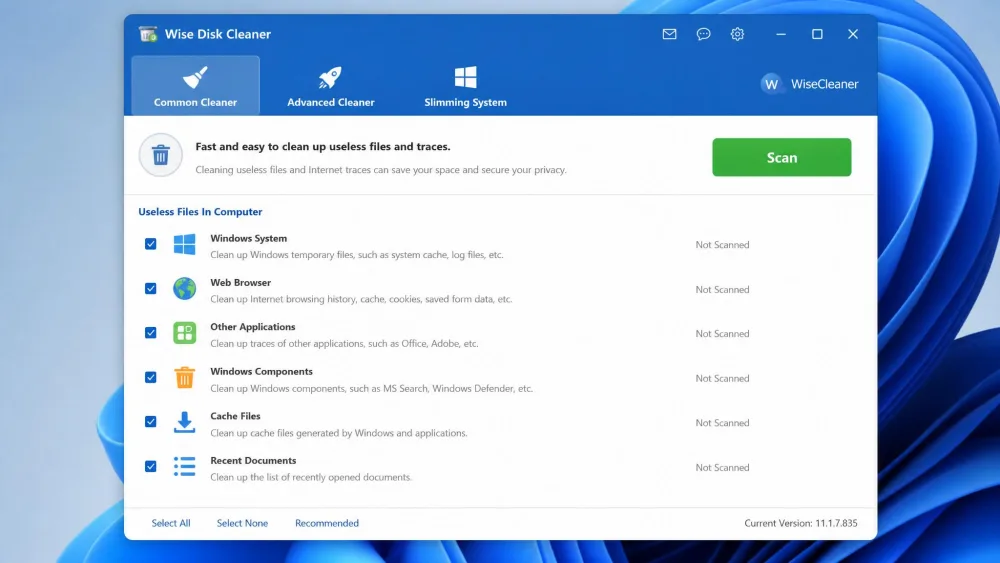The height and width of the screenshot is (563, 1000).
Task: Click the Web Browser globe icon
Action: pos(184,288)
